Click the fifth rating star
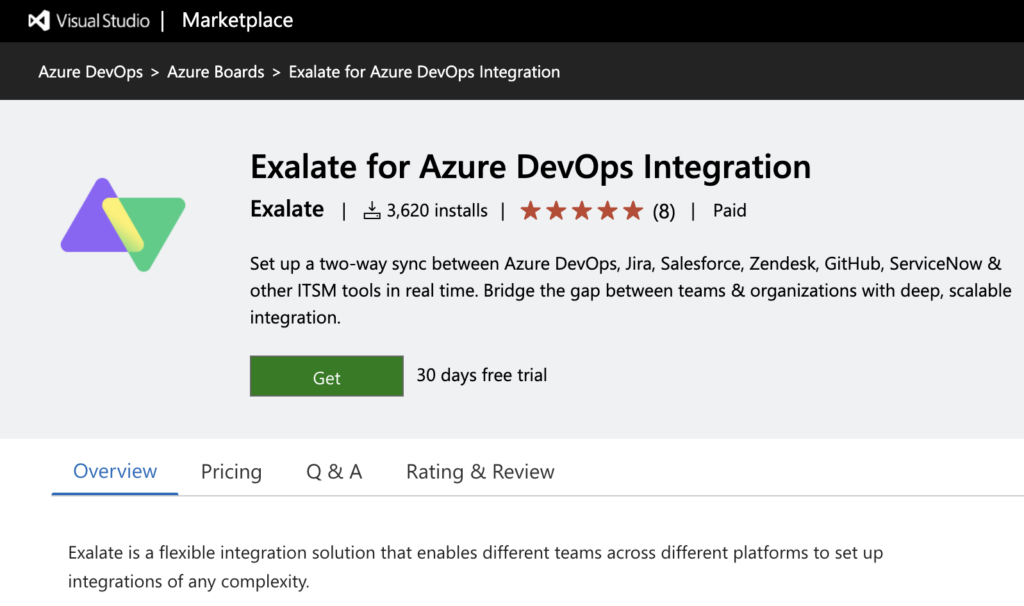 pyautogui.click(x=633, y=210)
